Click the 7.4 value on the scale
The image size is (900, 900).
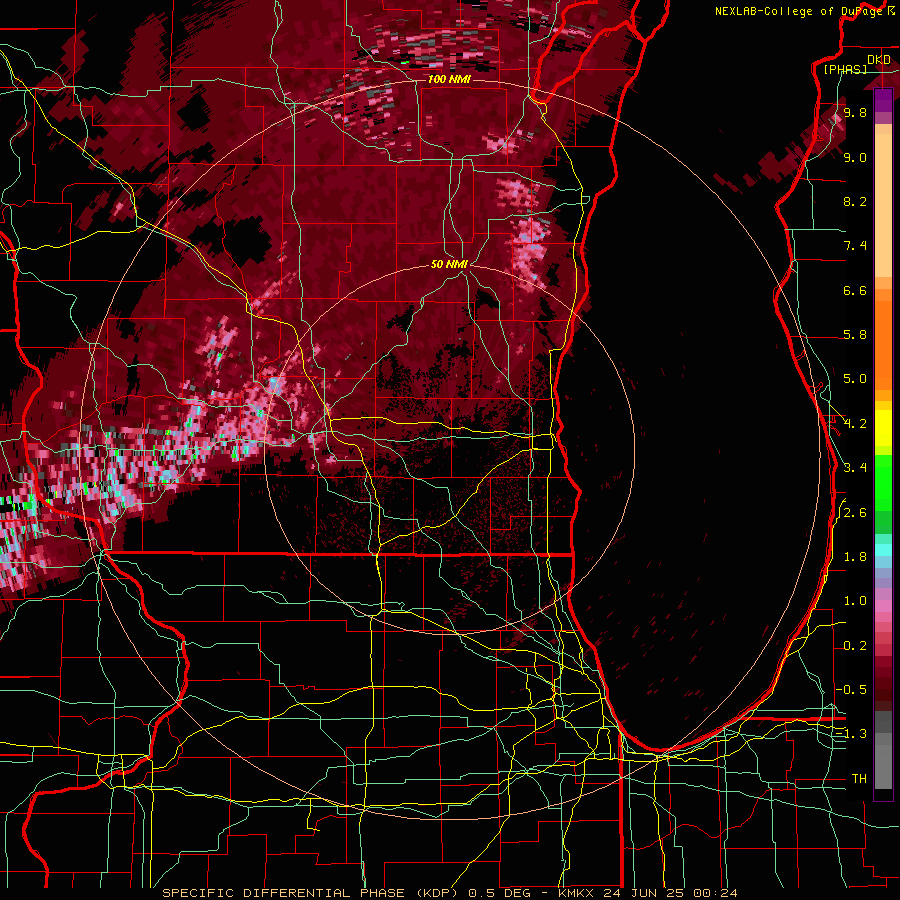tap(855, 246)
